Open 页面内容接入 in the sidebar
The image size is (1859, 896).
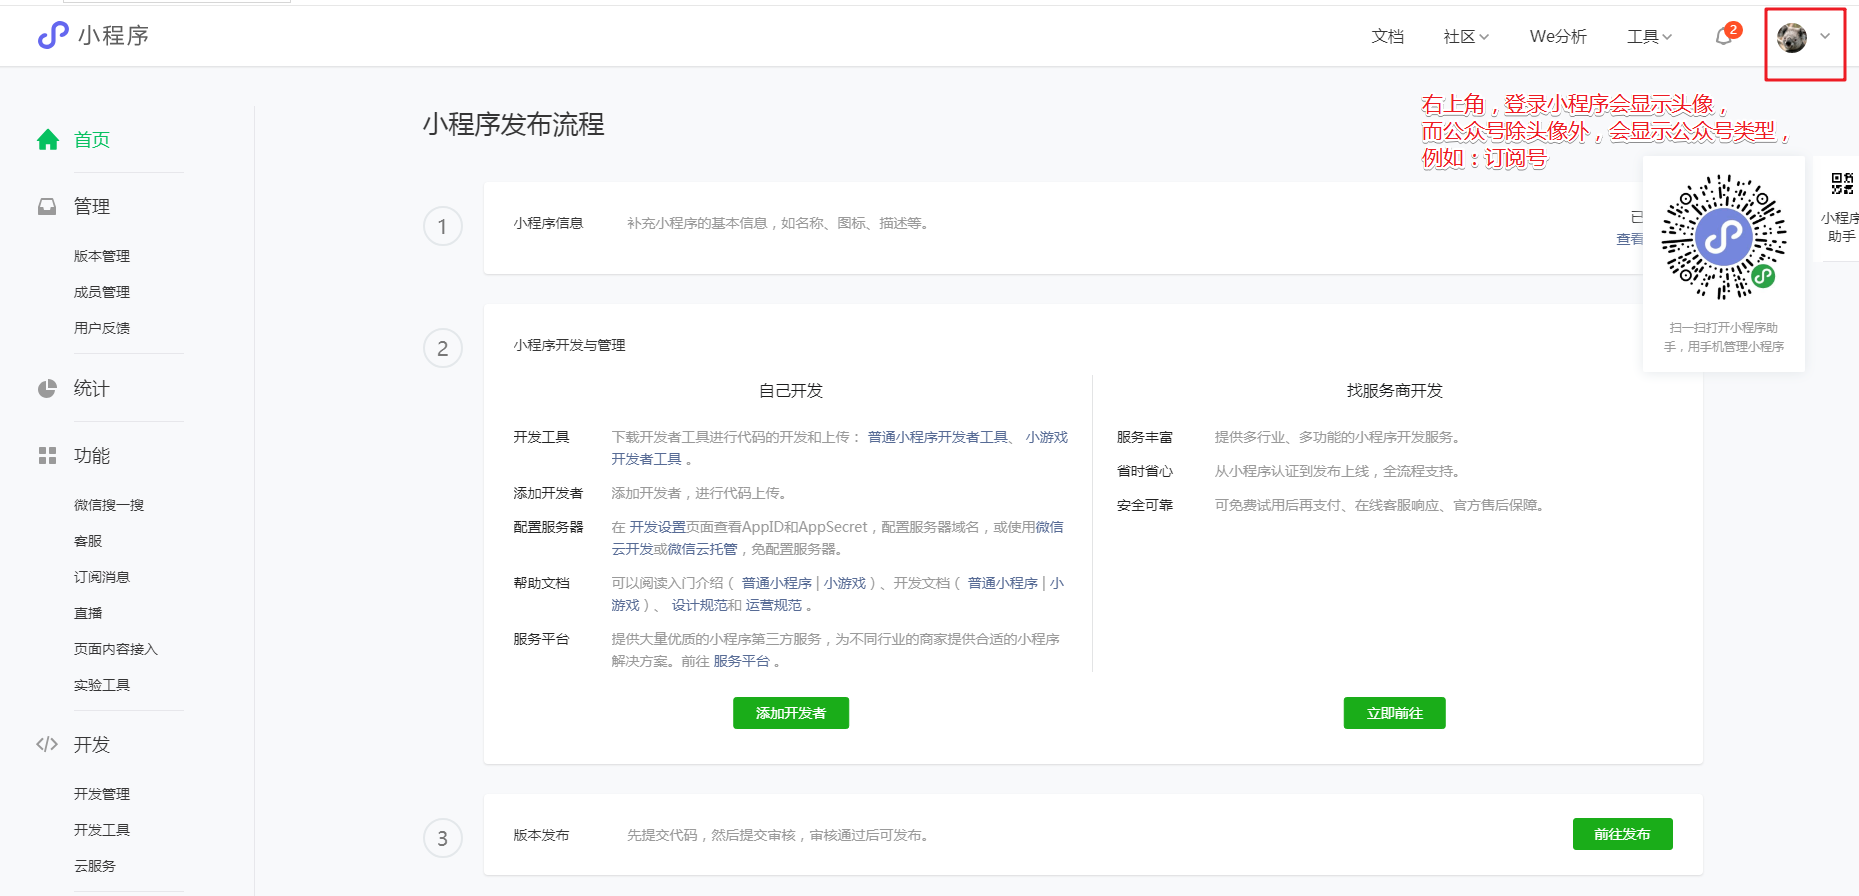pyautogui.click(x=116, y=649)
